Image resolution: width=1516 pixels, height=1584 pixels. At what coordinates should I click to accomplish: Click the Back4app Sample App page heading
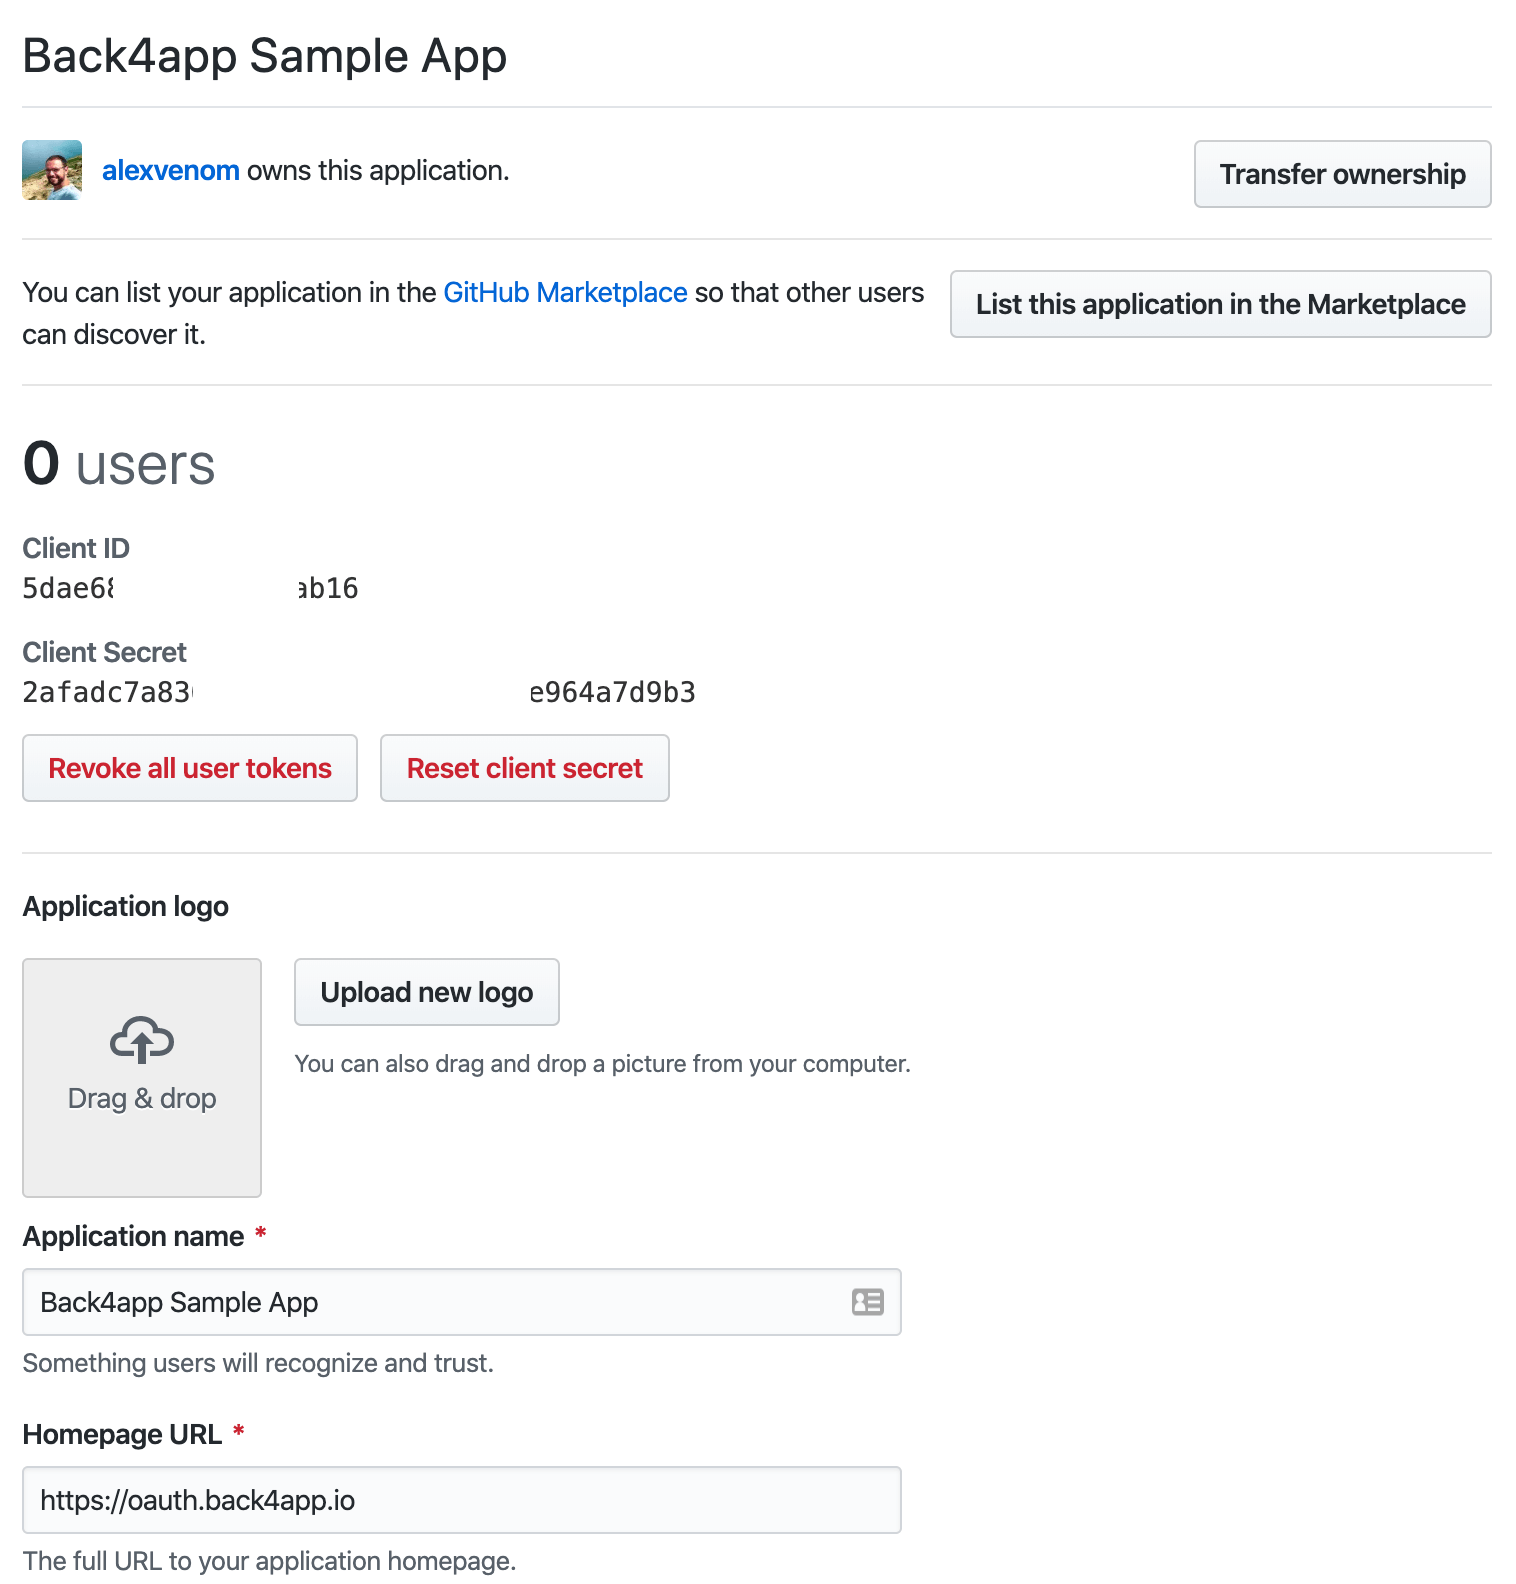coord(264,56)
